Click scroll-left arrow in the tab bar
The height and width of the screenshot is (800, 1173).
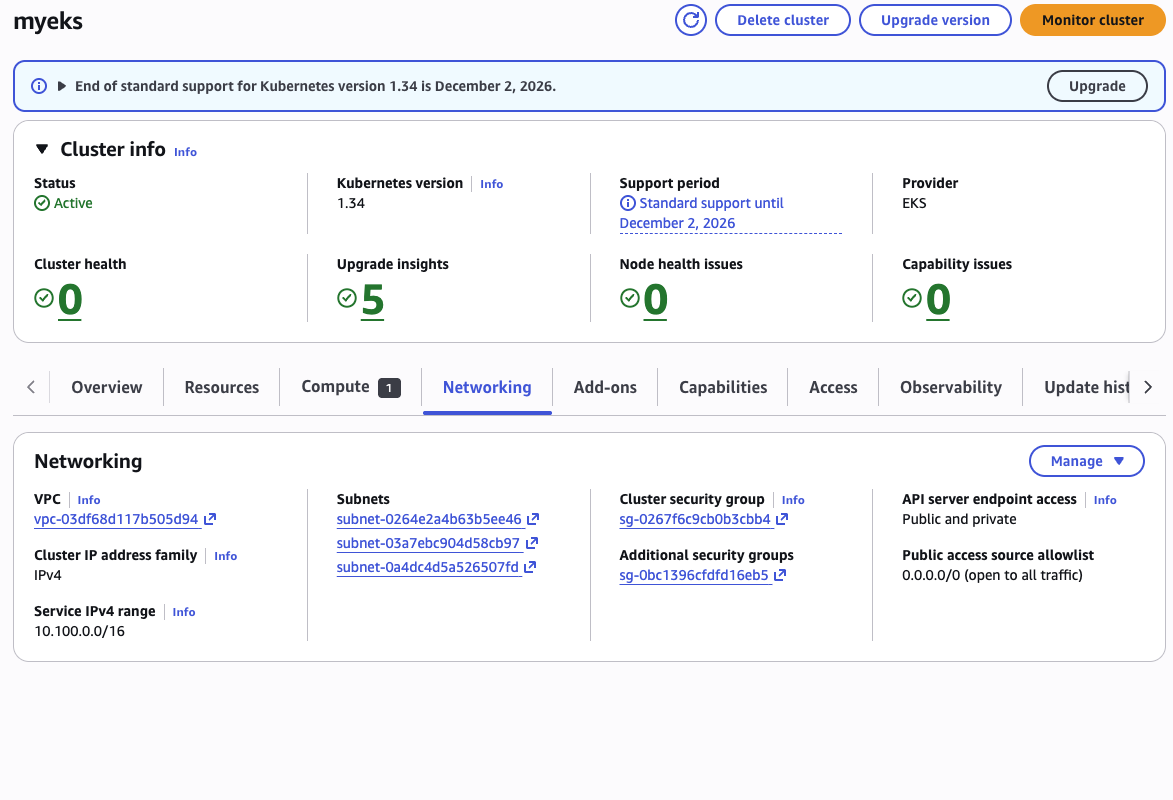31,387
